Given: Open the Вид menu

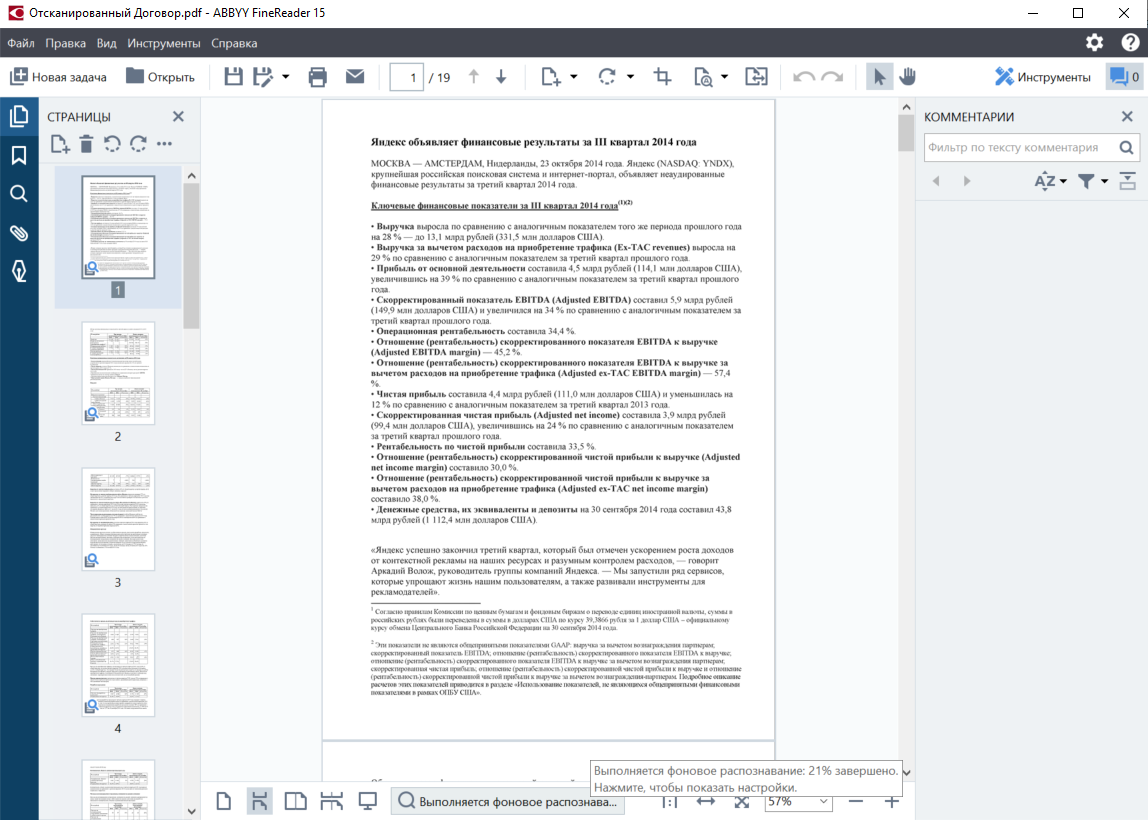Looking at the screenshot, I should pyautogui.click(x=106, y=43).
